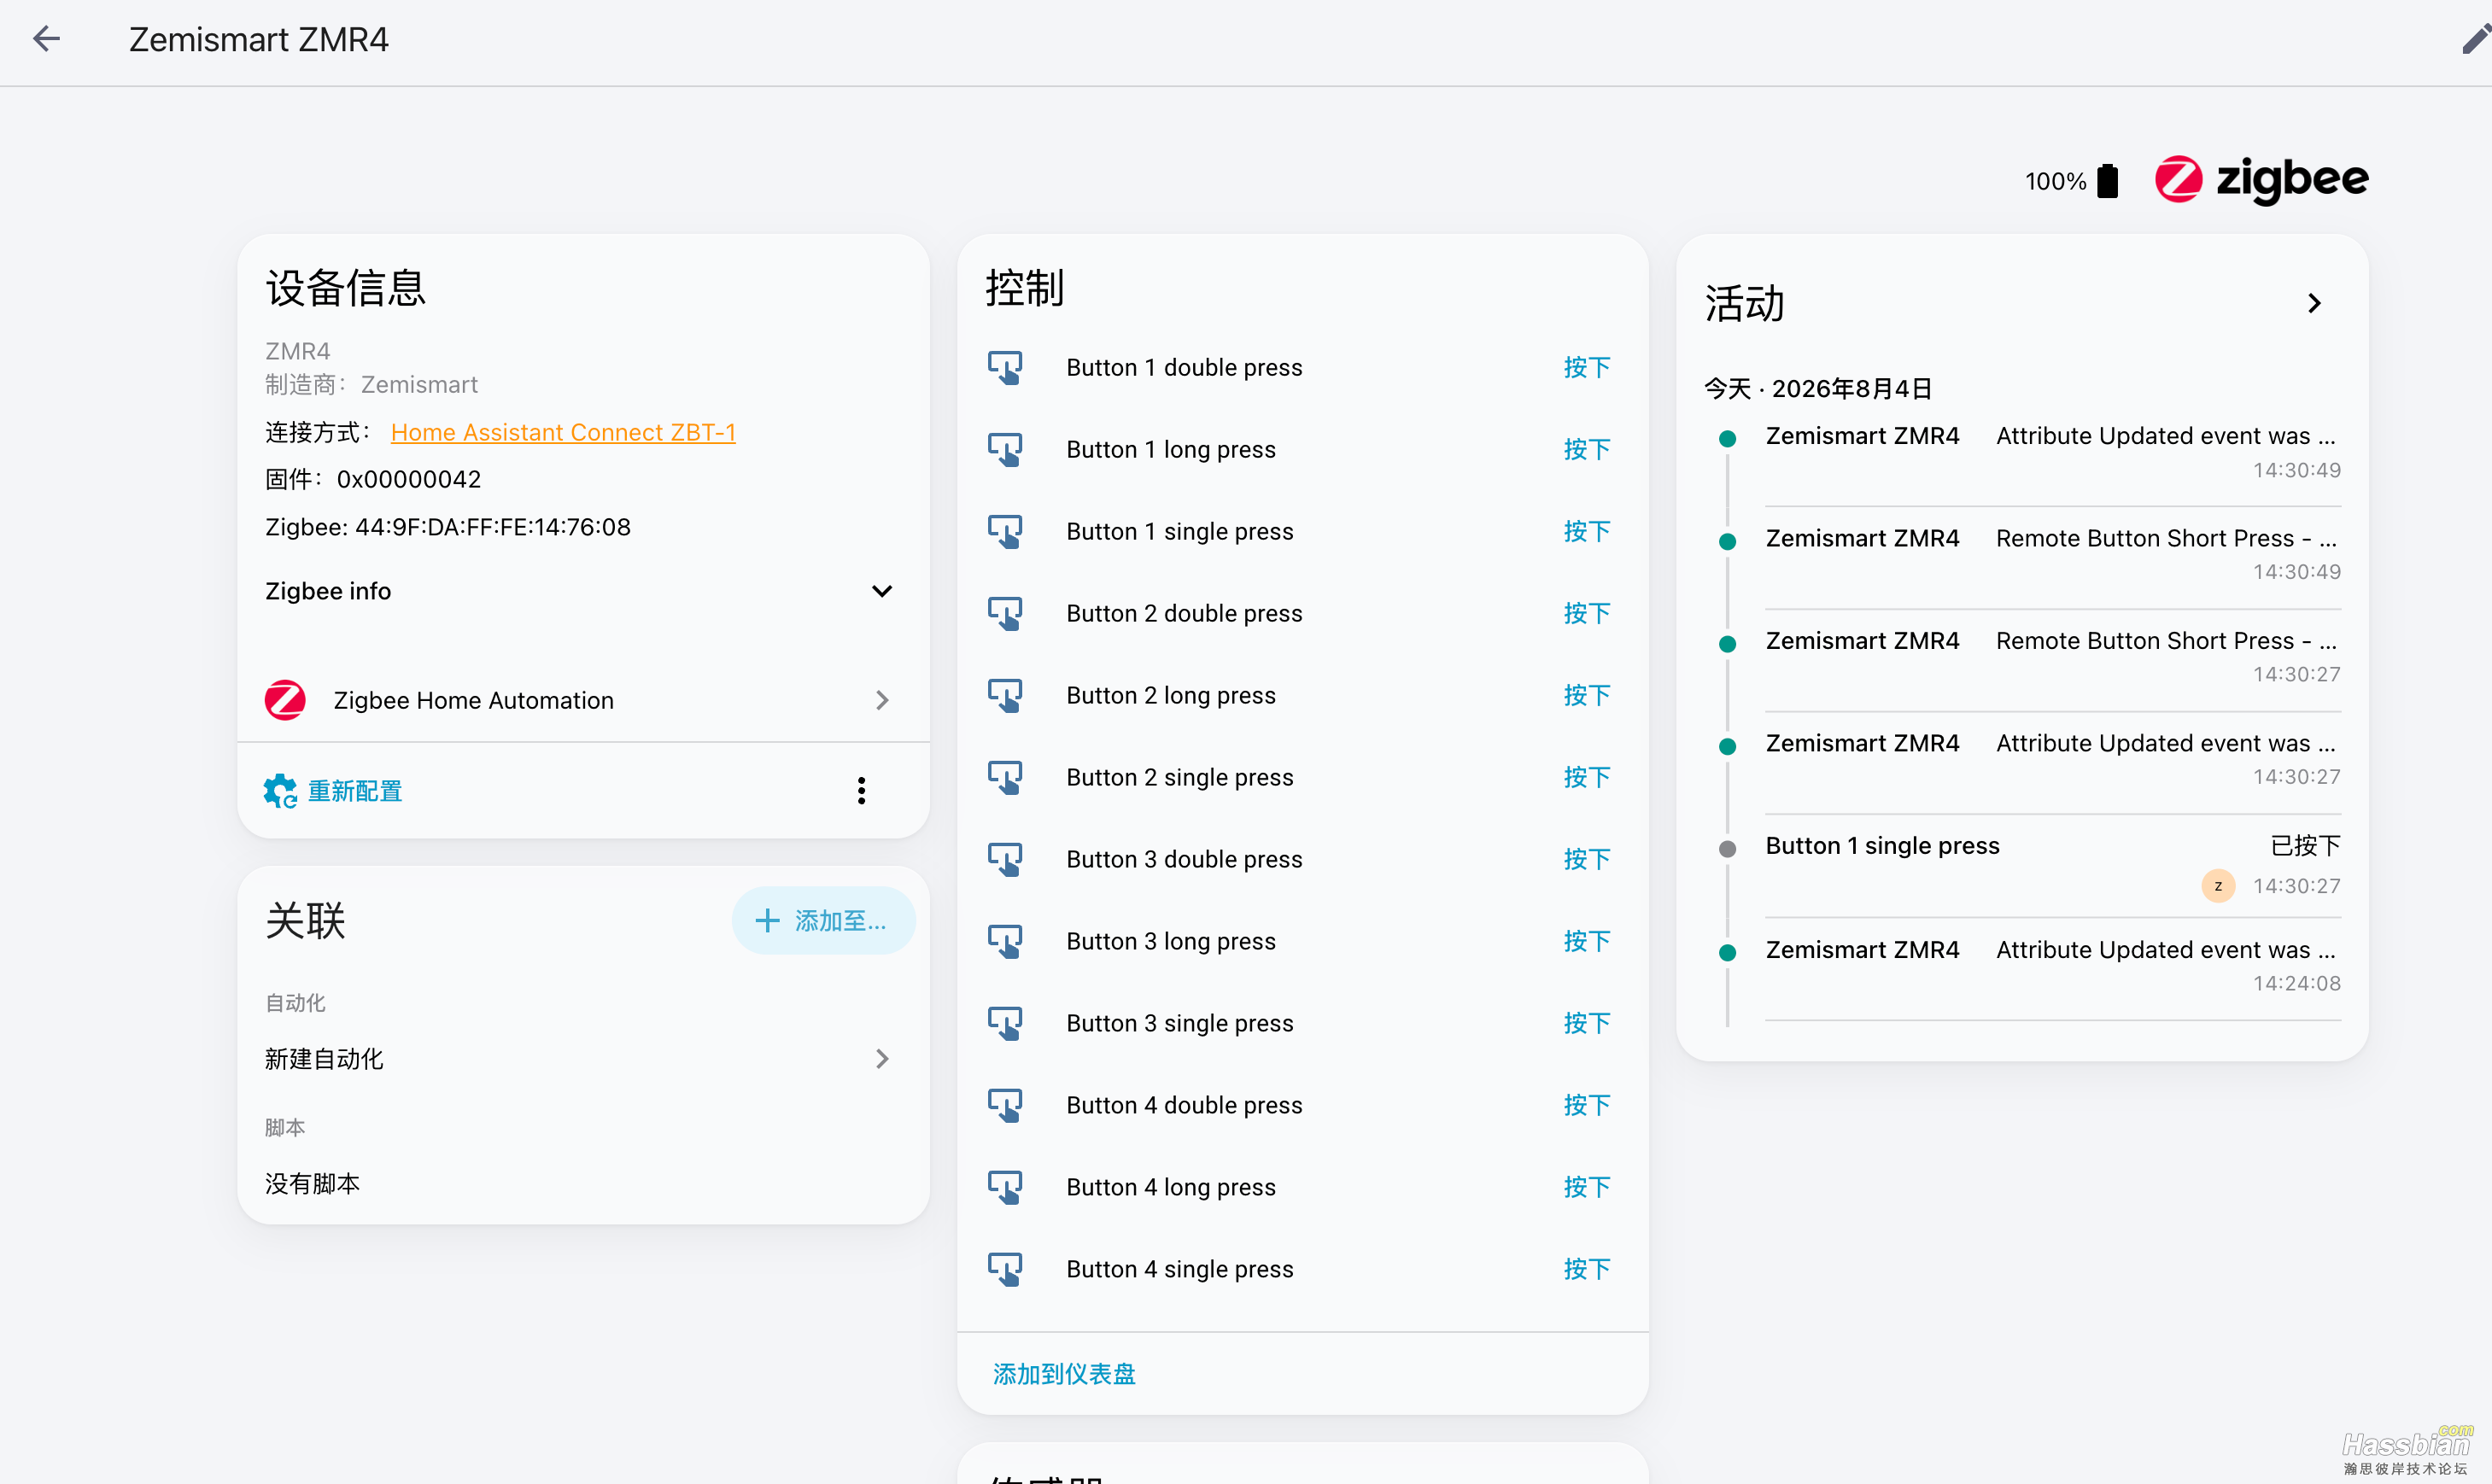The width and height of the screenshot is (2492, 1484).
Task: Click the icon for Button 4 double press
Action: [1005, 1105]
